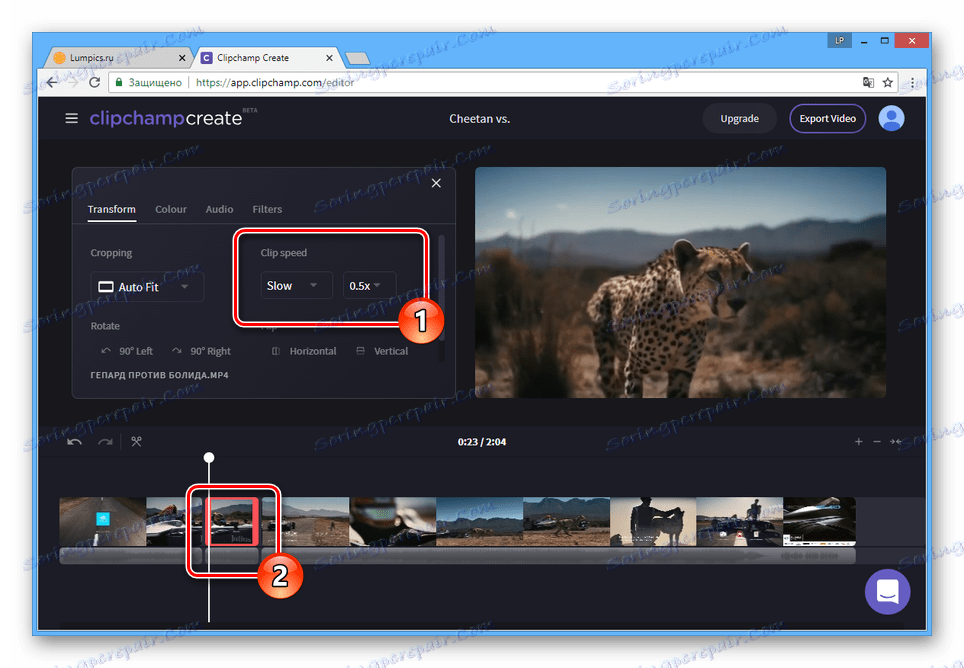The image size is (964, 668).
Task: Open the chat support bubble
Action: pos(887,591)
